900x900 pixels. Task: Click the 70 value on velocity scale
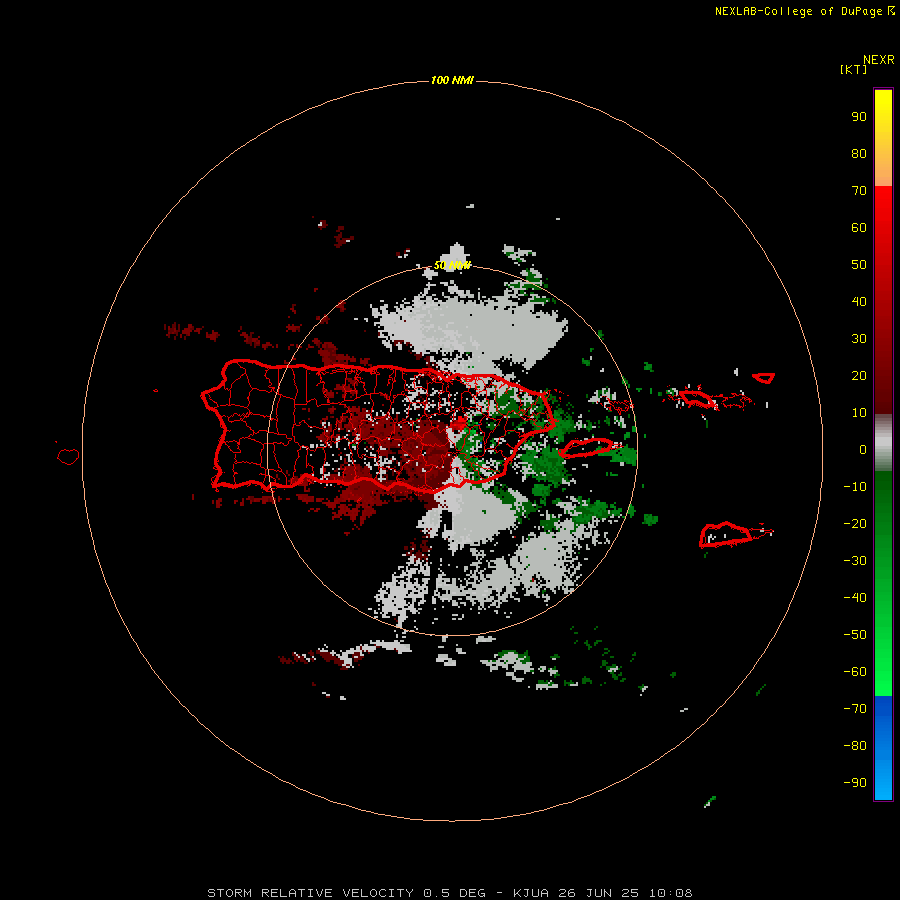click(x=859, y=191)
